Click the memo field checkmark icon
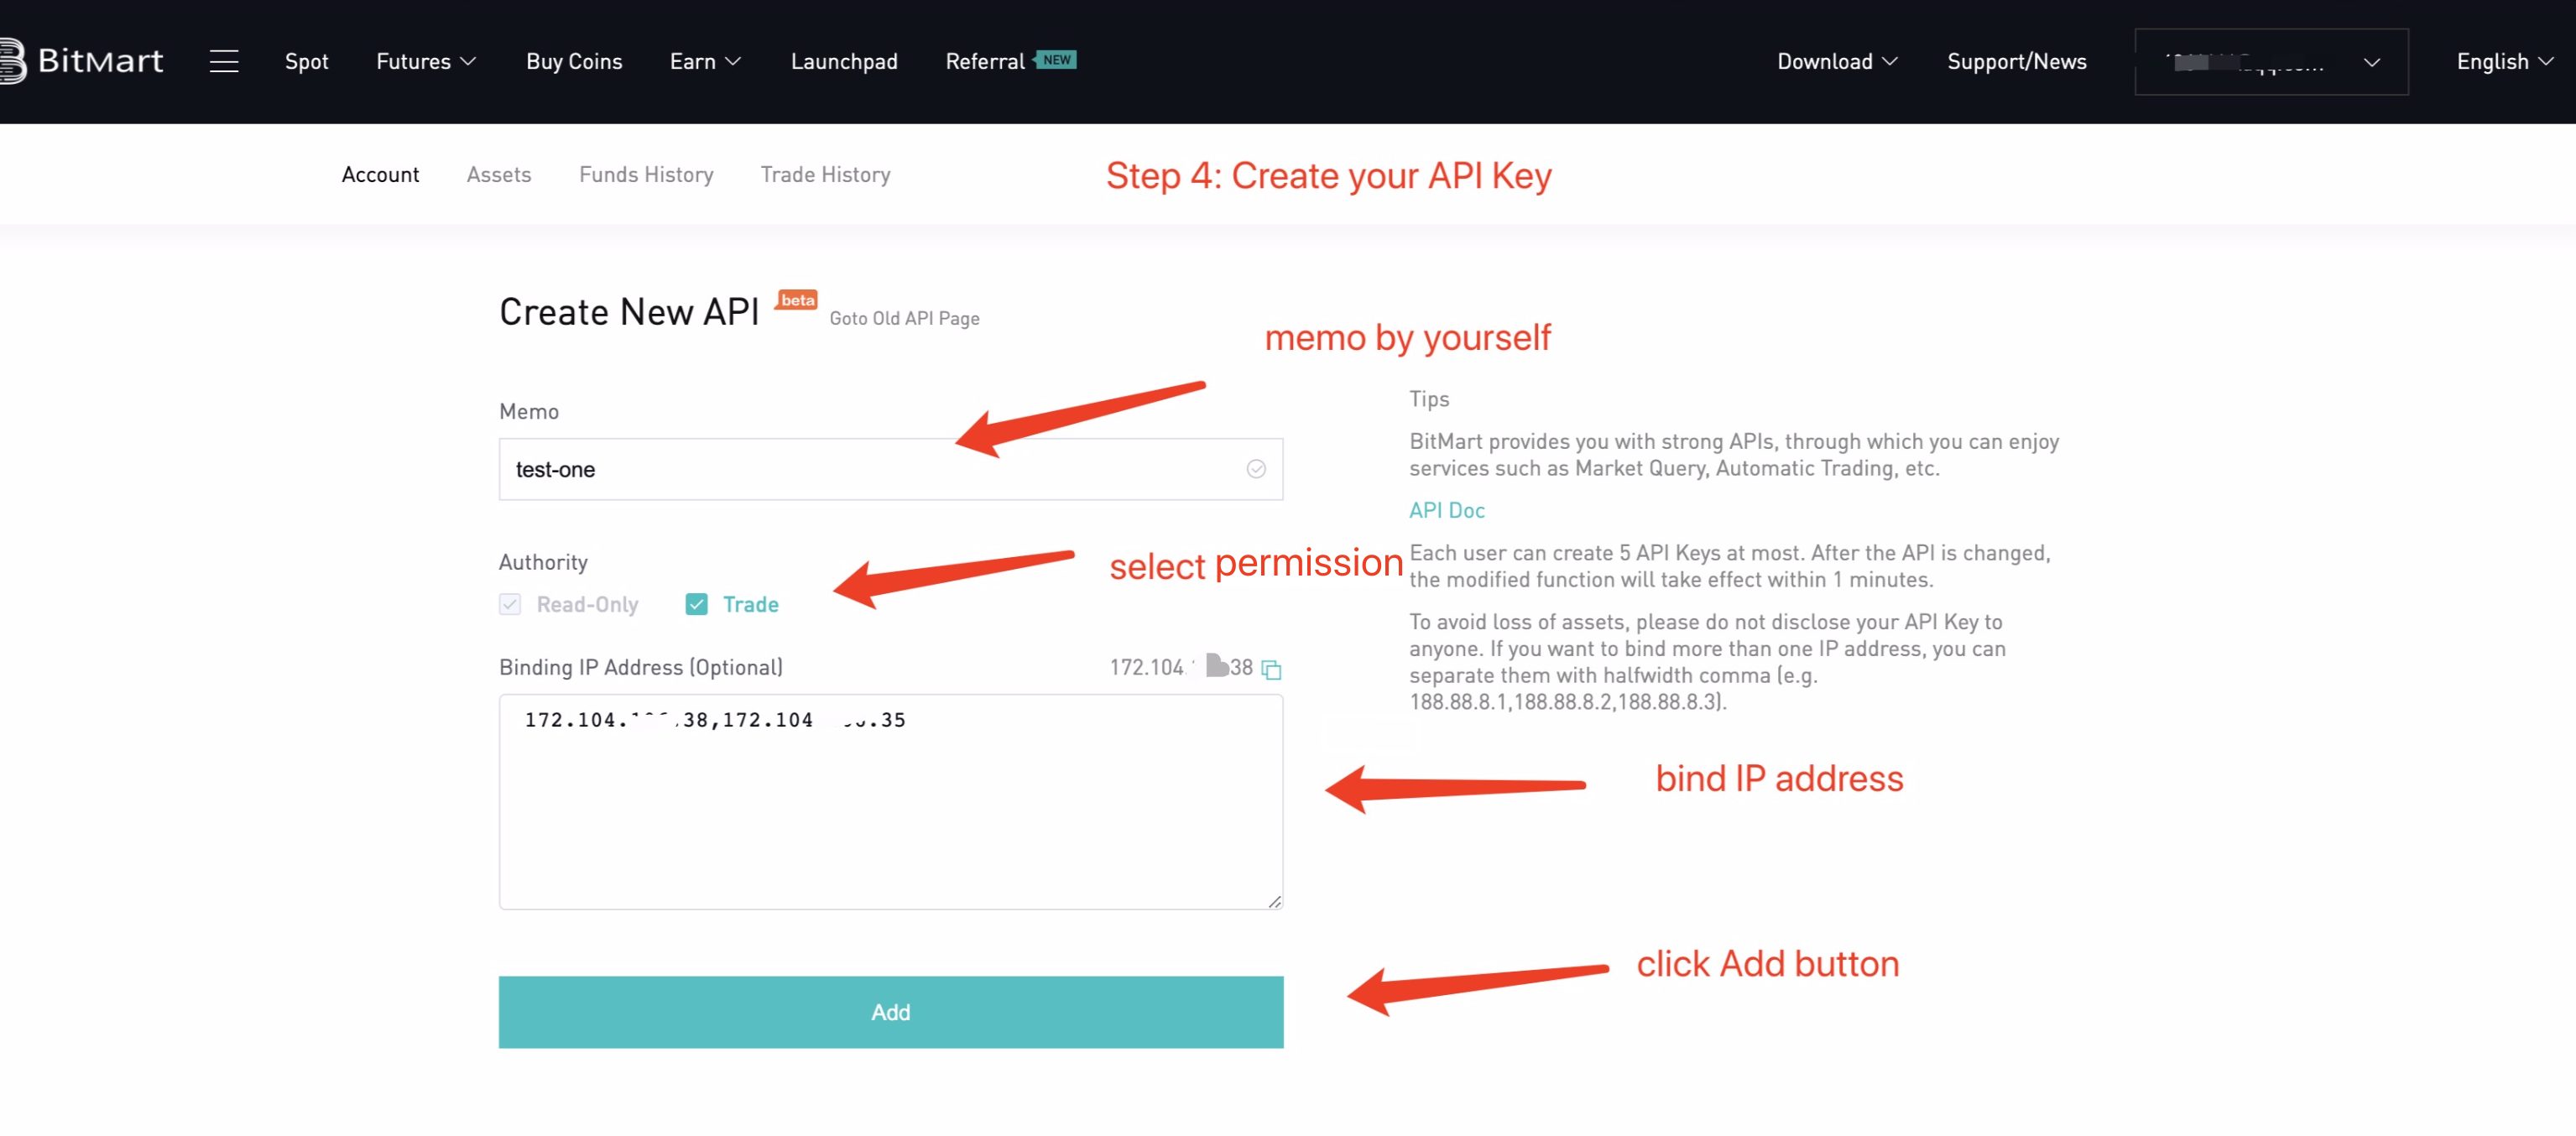The image size is (2576, 1136). click(x=1256, y=469)
